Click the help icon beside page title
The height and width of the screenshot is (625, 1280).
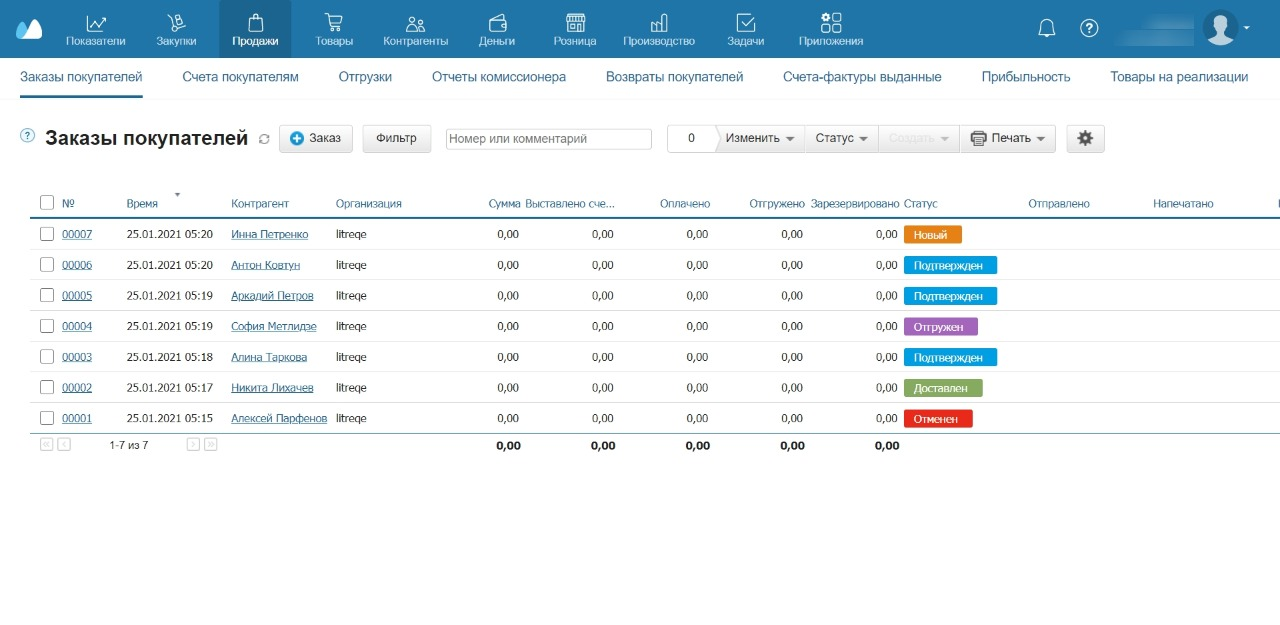click(x=27, y=136)
